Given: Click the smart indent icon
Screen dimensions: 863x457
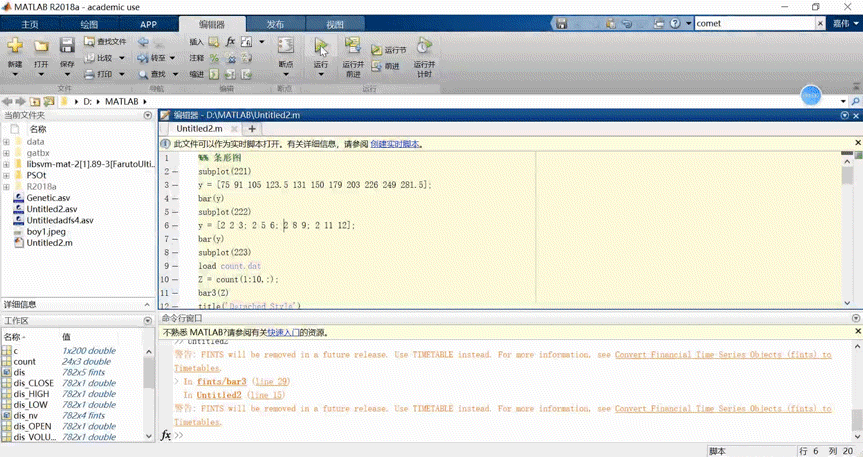Looking at the screenshot, I should [x=214, y=74].
